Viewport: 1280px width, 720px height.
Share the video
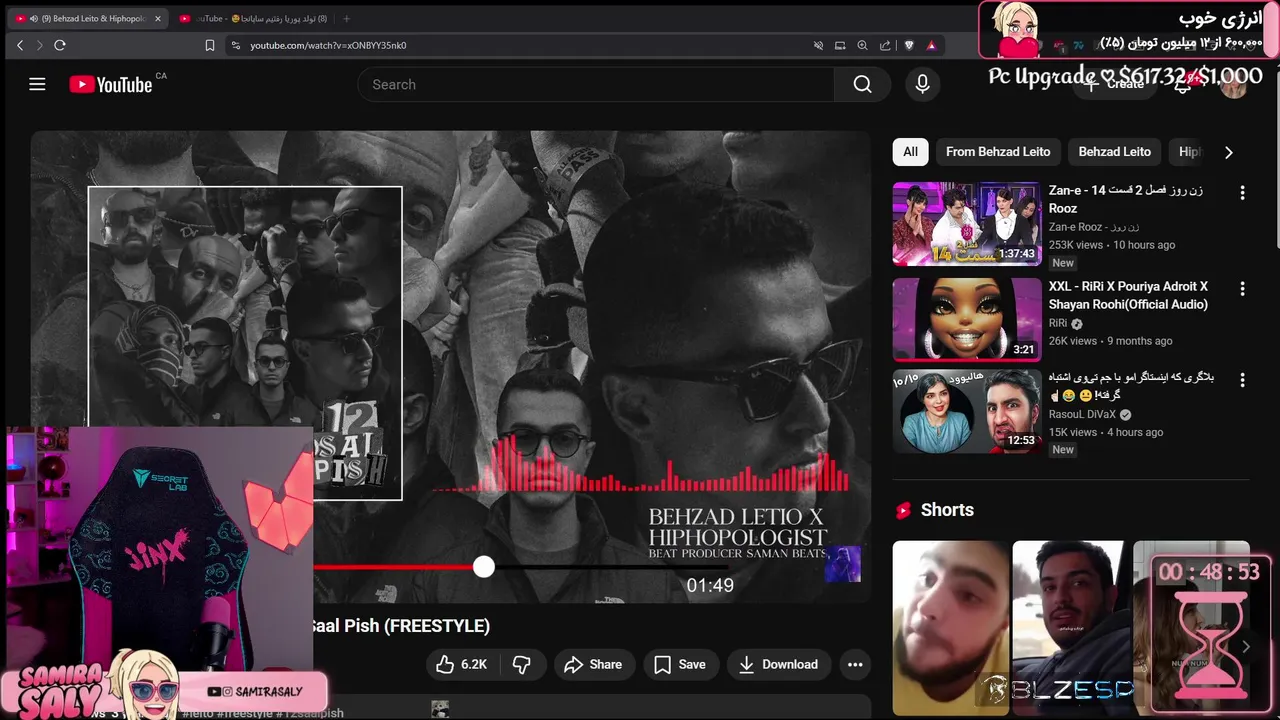pos(593,664)
